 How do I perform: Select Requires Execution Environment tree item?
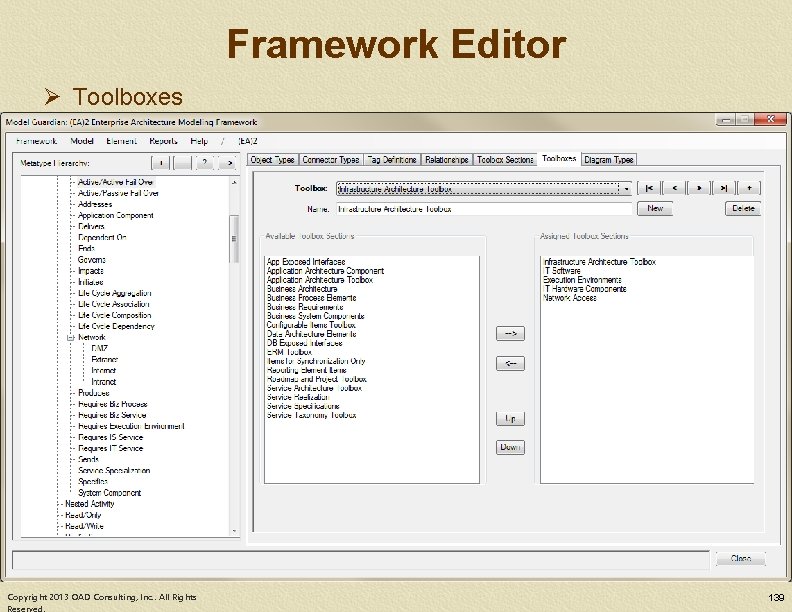click(131, 426)
